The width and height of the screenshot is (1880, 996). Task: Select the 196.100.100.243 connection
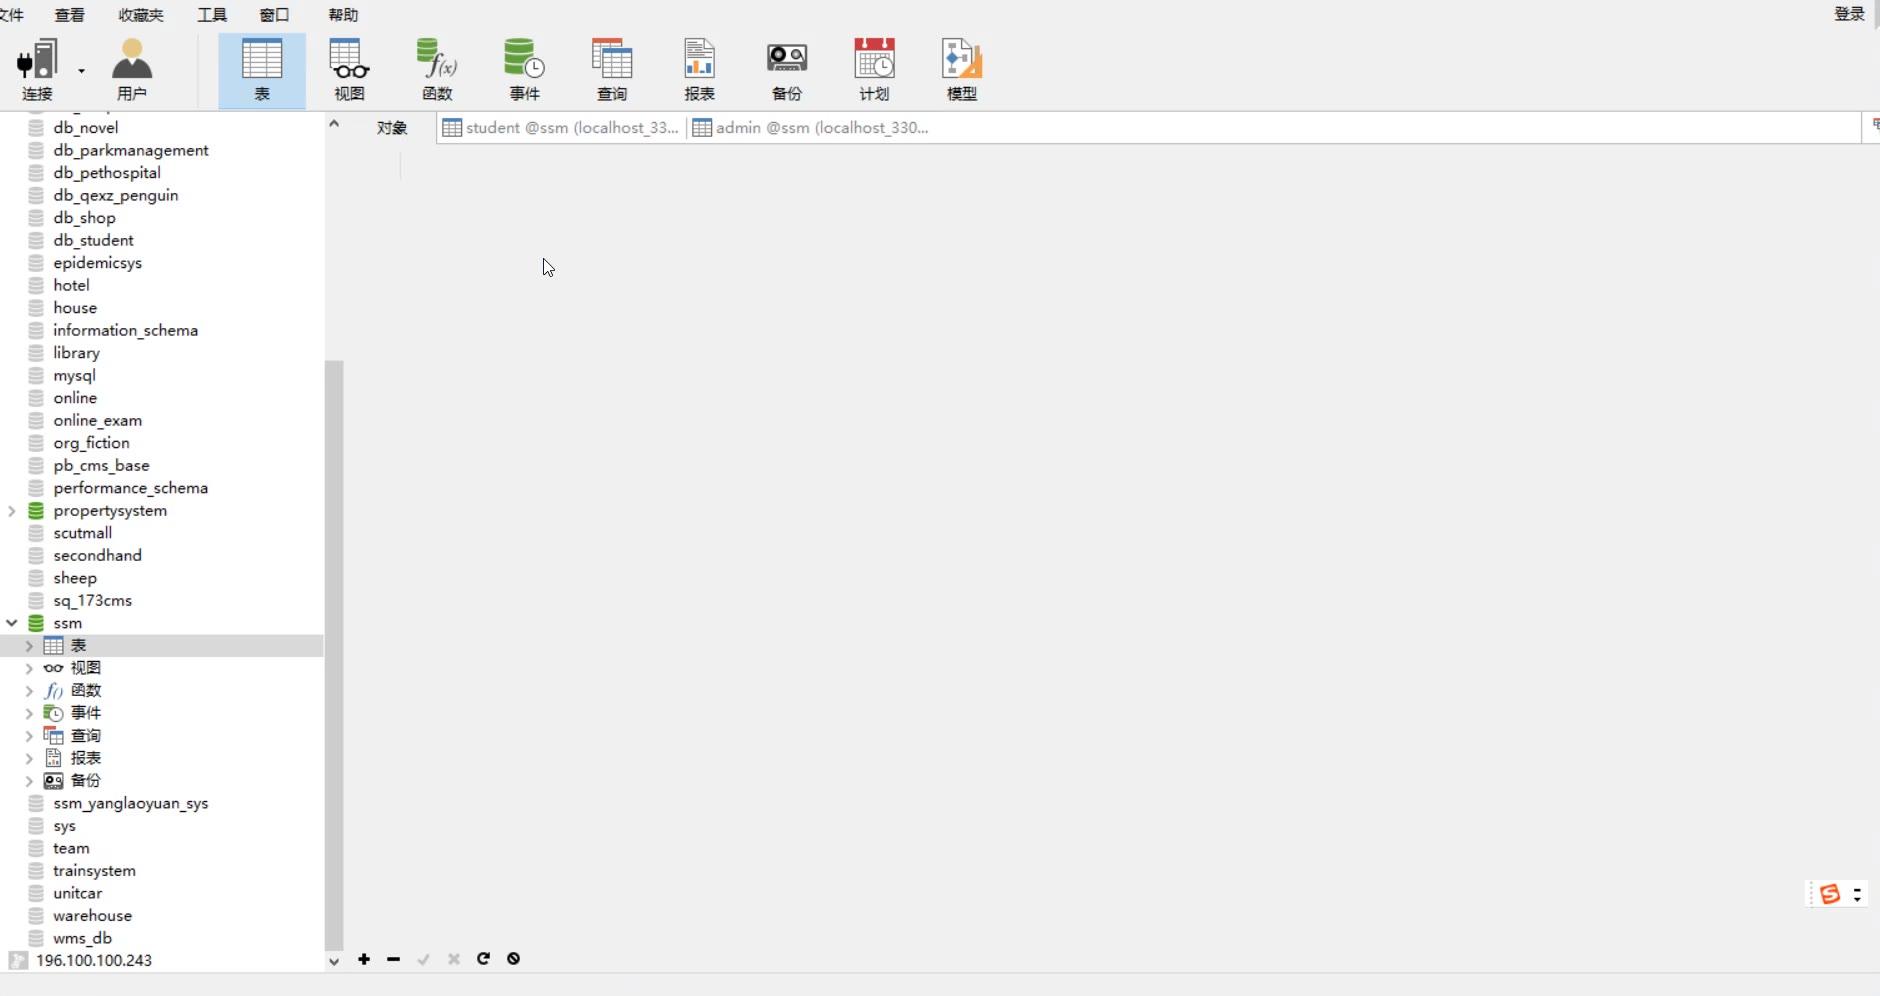coord(94,961)
